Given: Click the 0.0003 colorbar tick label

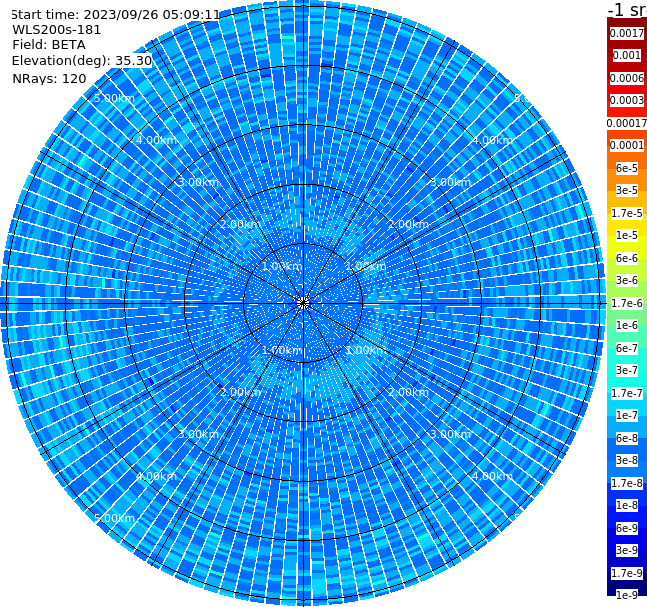Looking at the screenshot, I should (627, 100).
